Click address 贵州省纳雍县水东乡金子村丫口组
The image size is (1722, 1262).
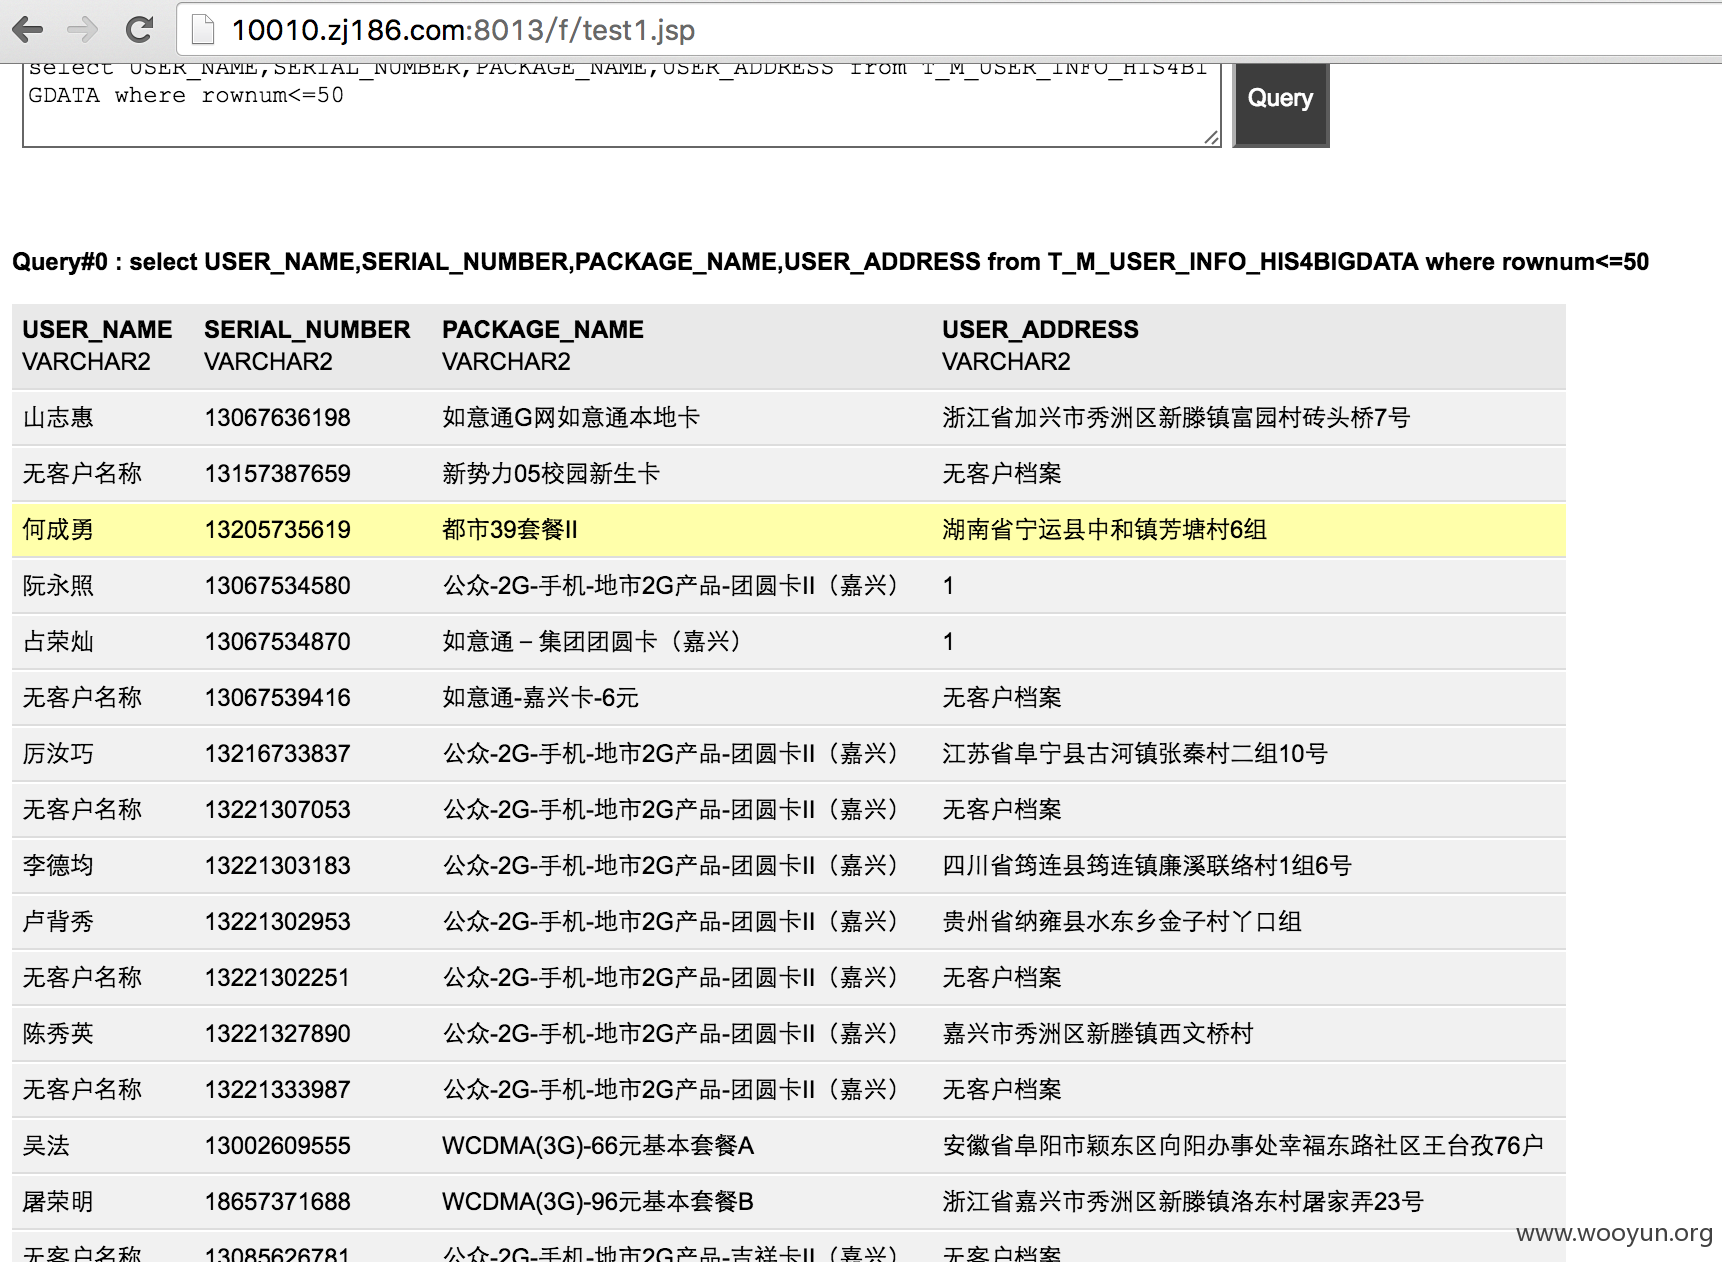(1122, 921)
